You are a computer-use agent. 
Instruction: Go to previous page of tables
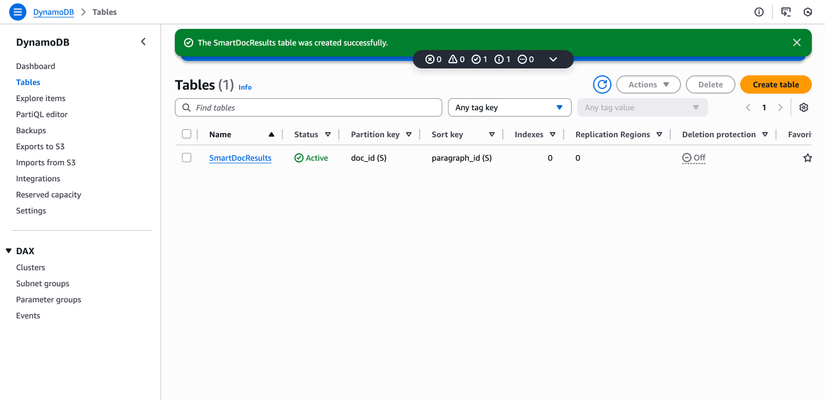pos(748,107)
